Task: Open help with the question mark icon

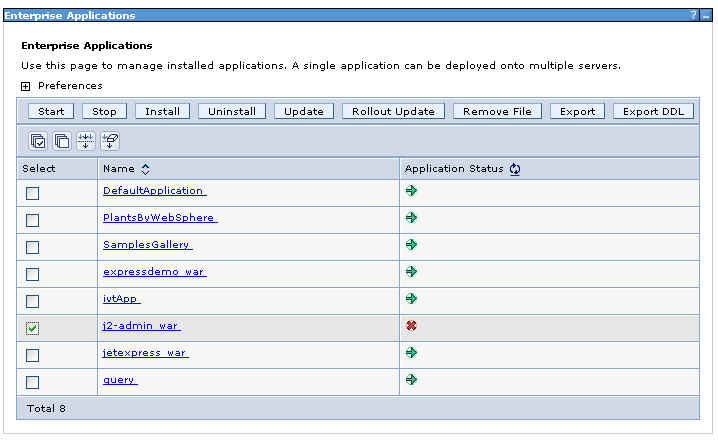Action: [x=693, y=16]
